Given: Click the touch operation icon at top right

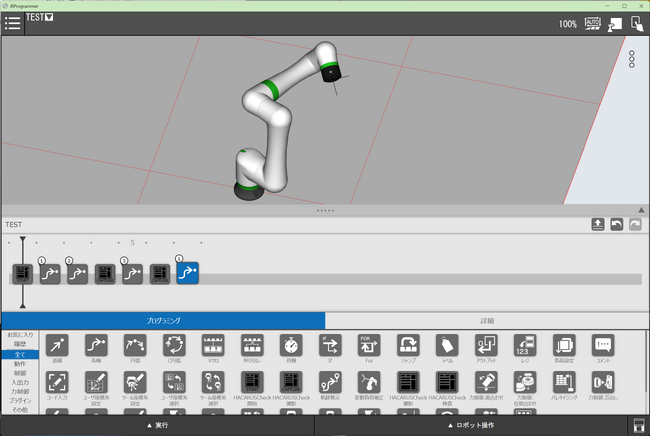Looking at the screenshot, I should click(x=635, y=23).
